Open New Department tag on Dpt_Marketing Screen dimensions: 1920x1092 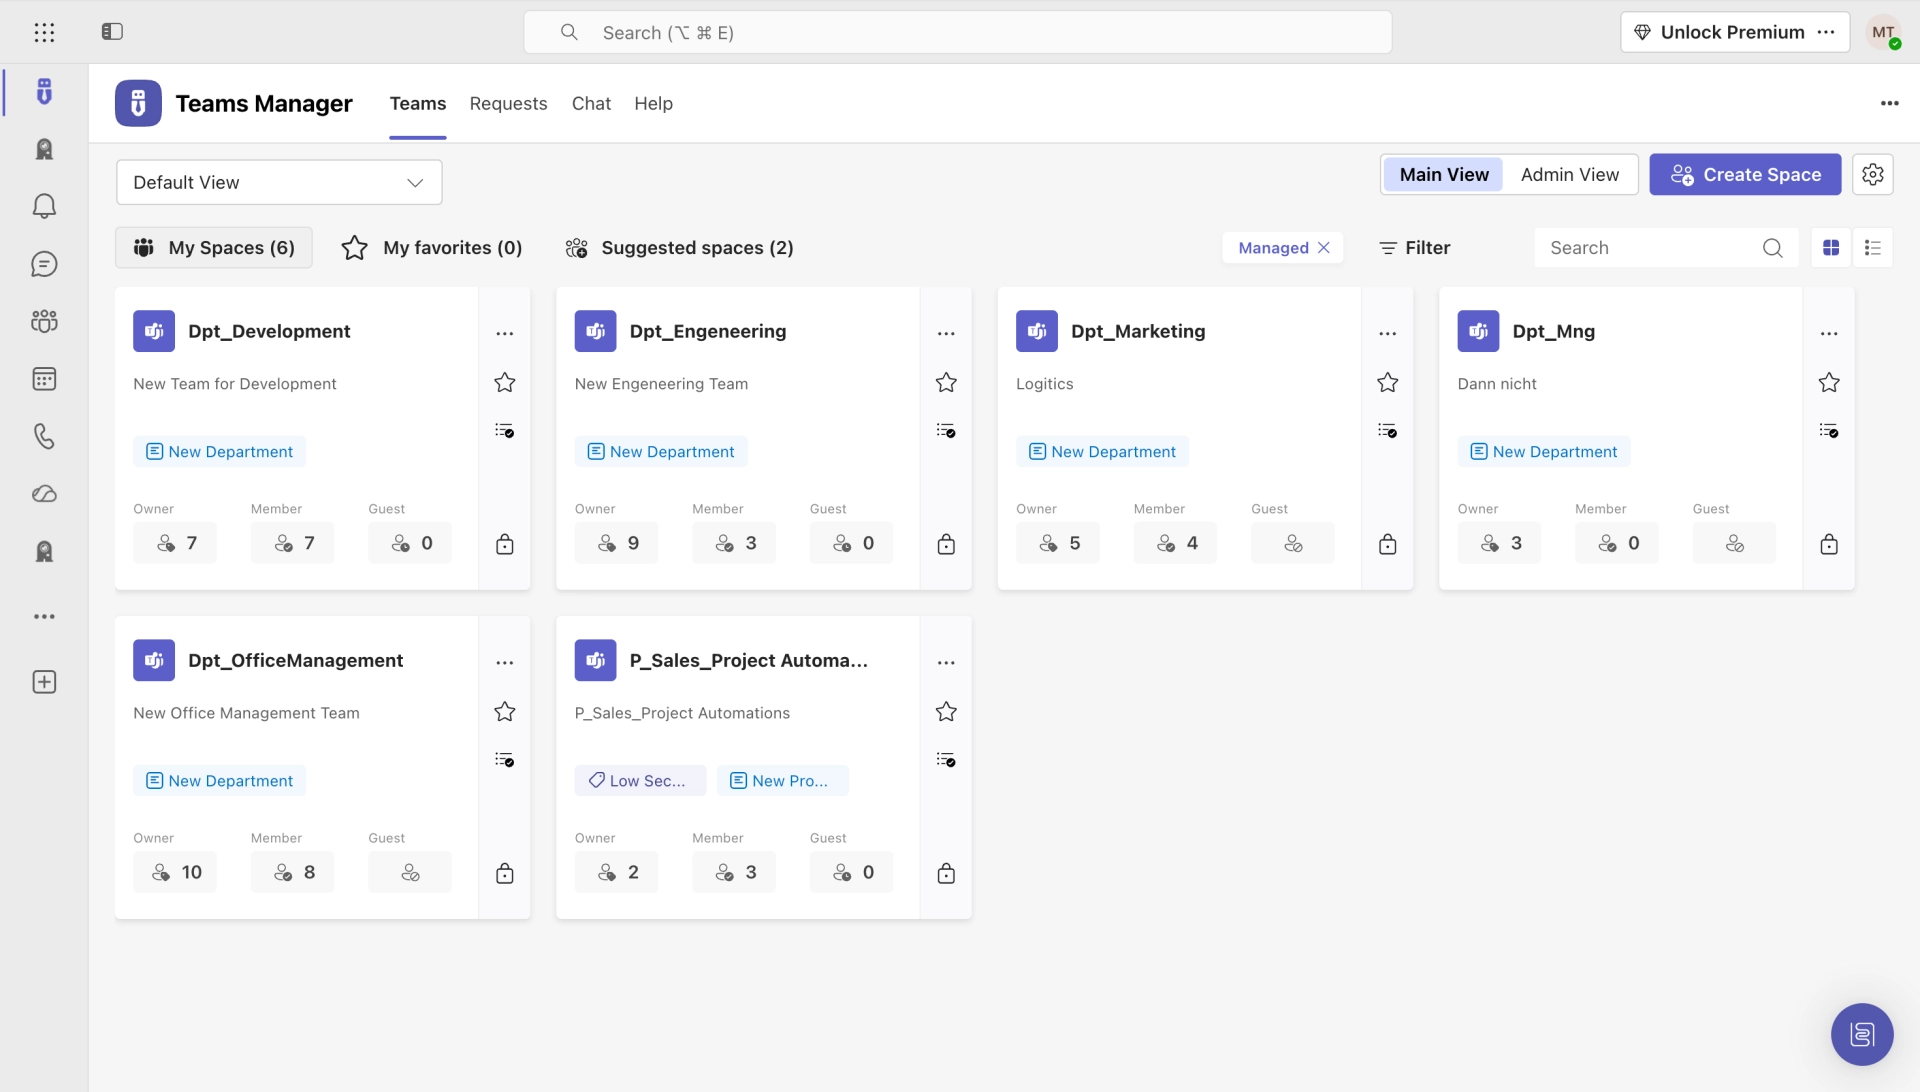pyautogui.click(x=1102, y=451)
